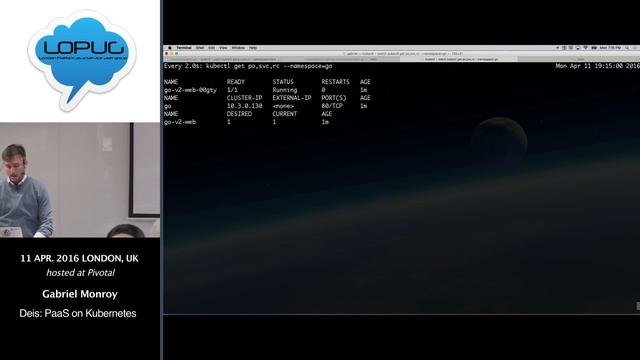Open the Apple menu
The image size is (640, 360).
170,48
